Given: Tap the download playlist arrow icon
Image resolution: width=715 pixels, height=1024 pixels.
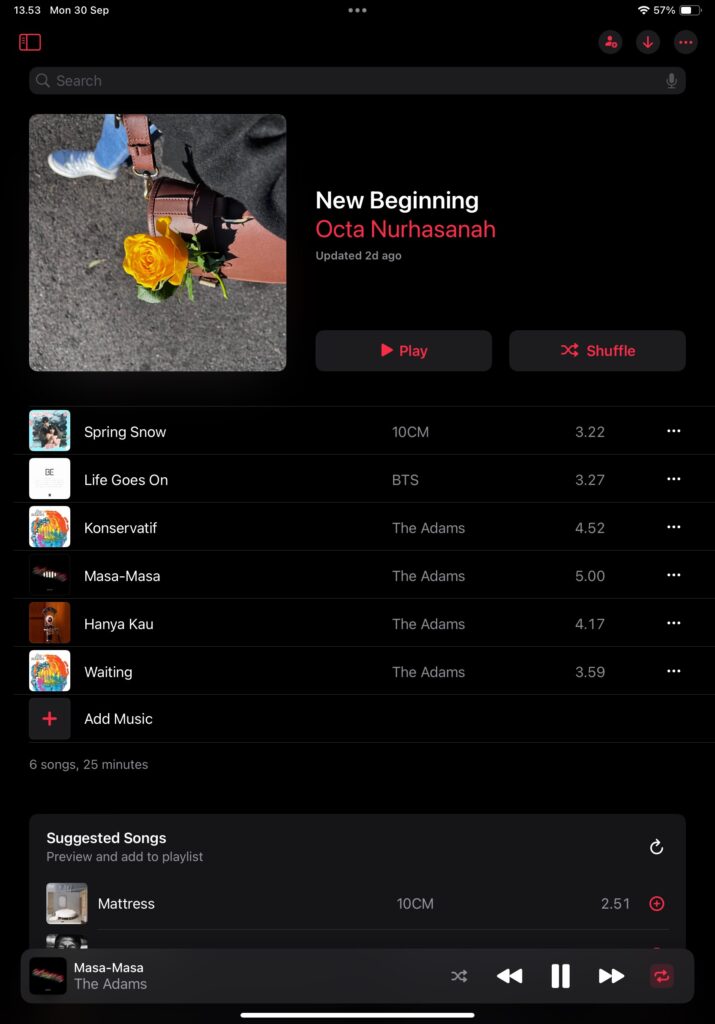Looking at the screenshot, I should pyautogui.click(x=648, y=42).
